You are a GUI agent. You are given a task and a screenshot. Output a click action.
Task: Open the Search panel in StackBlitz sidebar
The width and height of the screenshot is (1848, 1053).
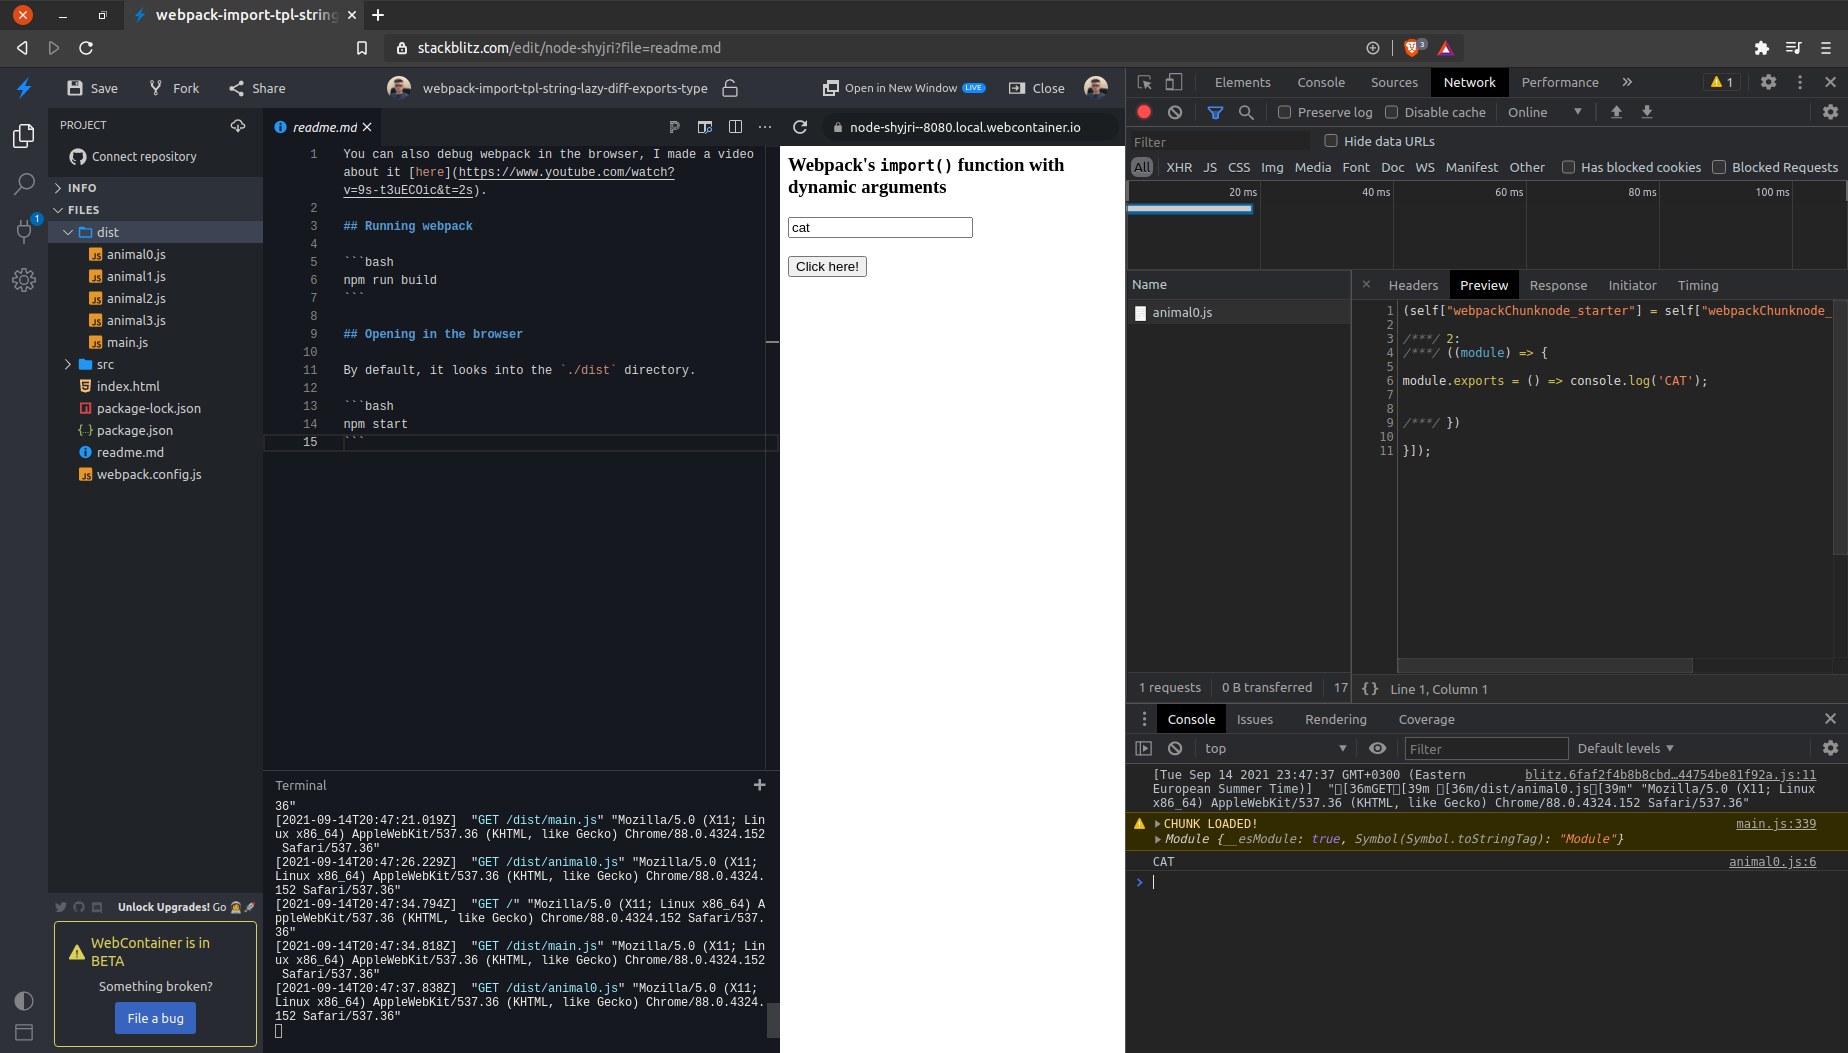click(x=24, y=184)
